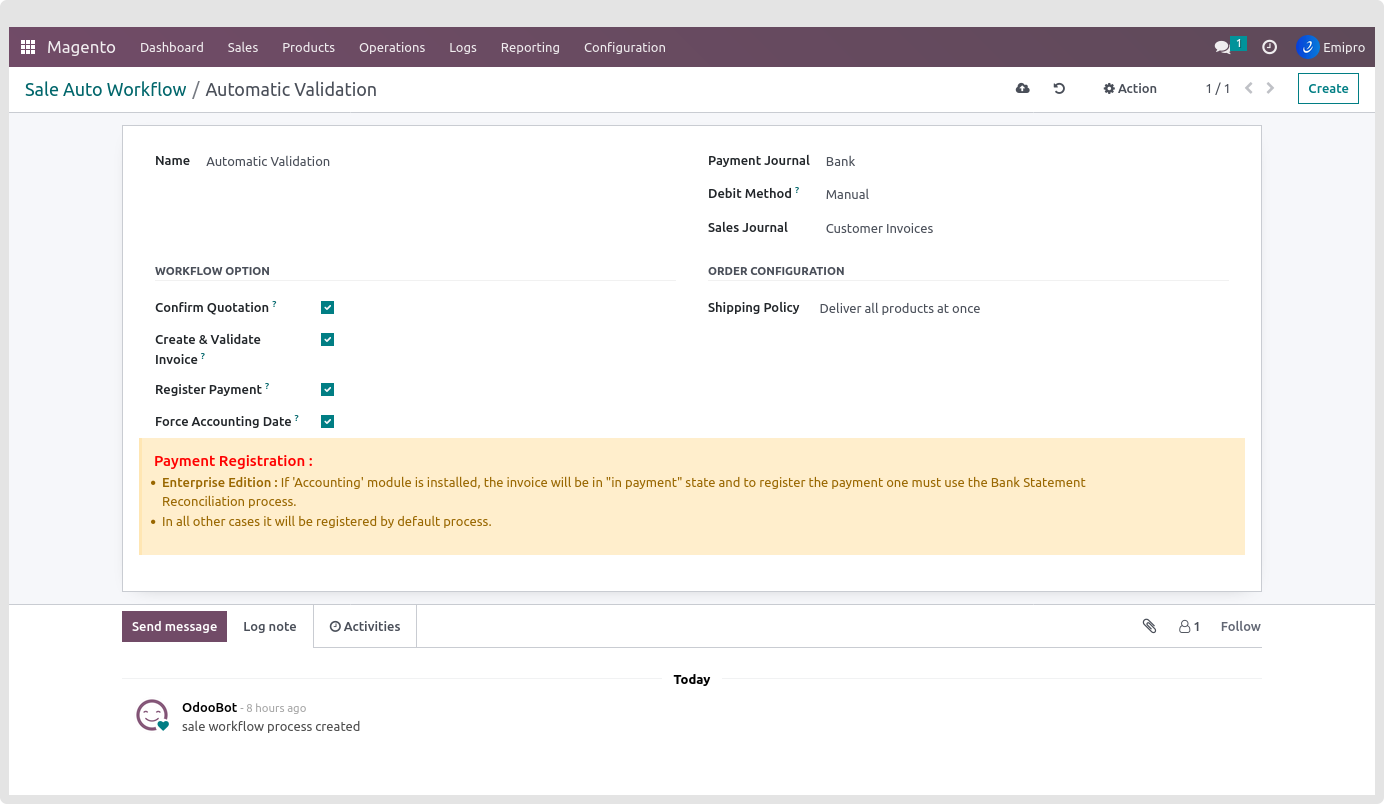Go to next record arrow
Image resolution: width=1384 pixels, height=804 pixels.
click(1270, 89)
